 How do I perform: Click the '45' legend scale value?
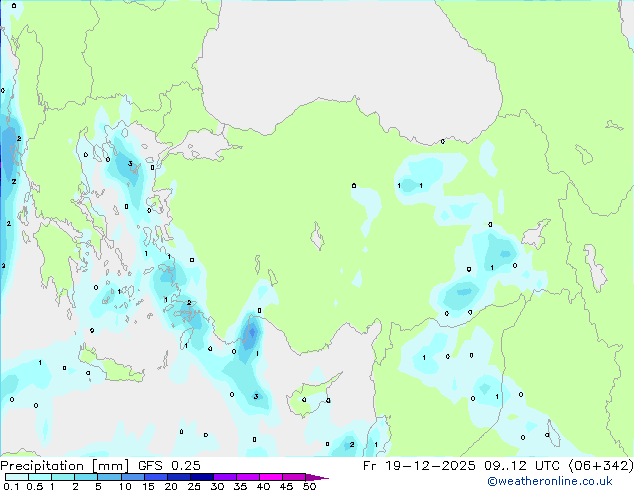click(x=286, y=486)
